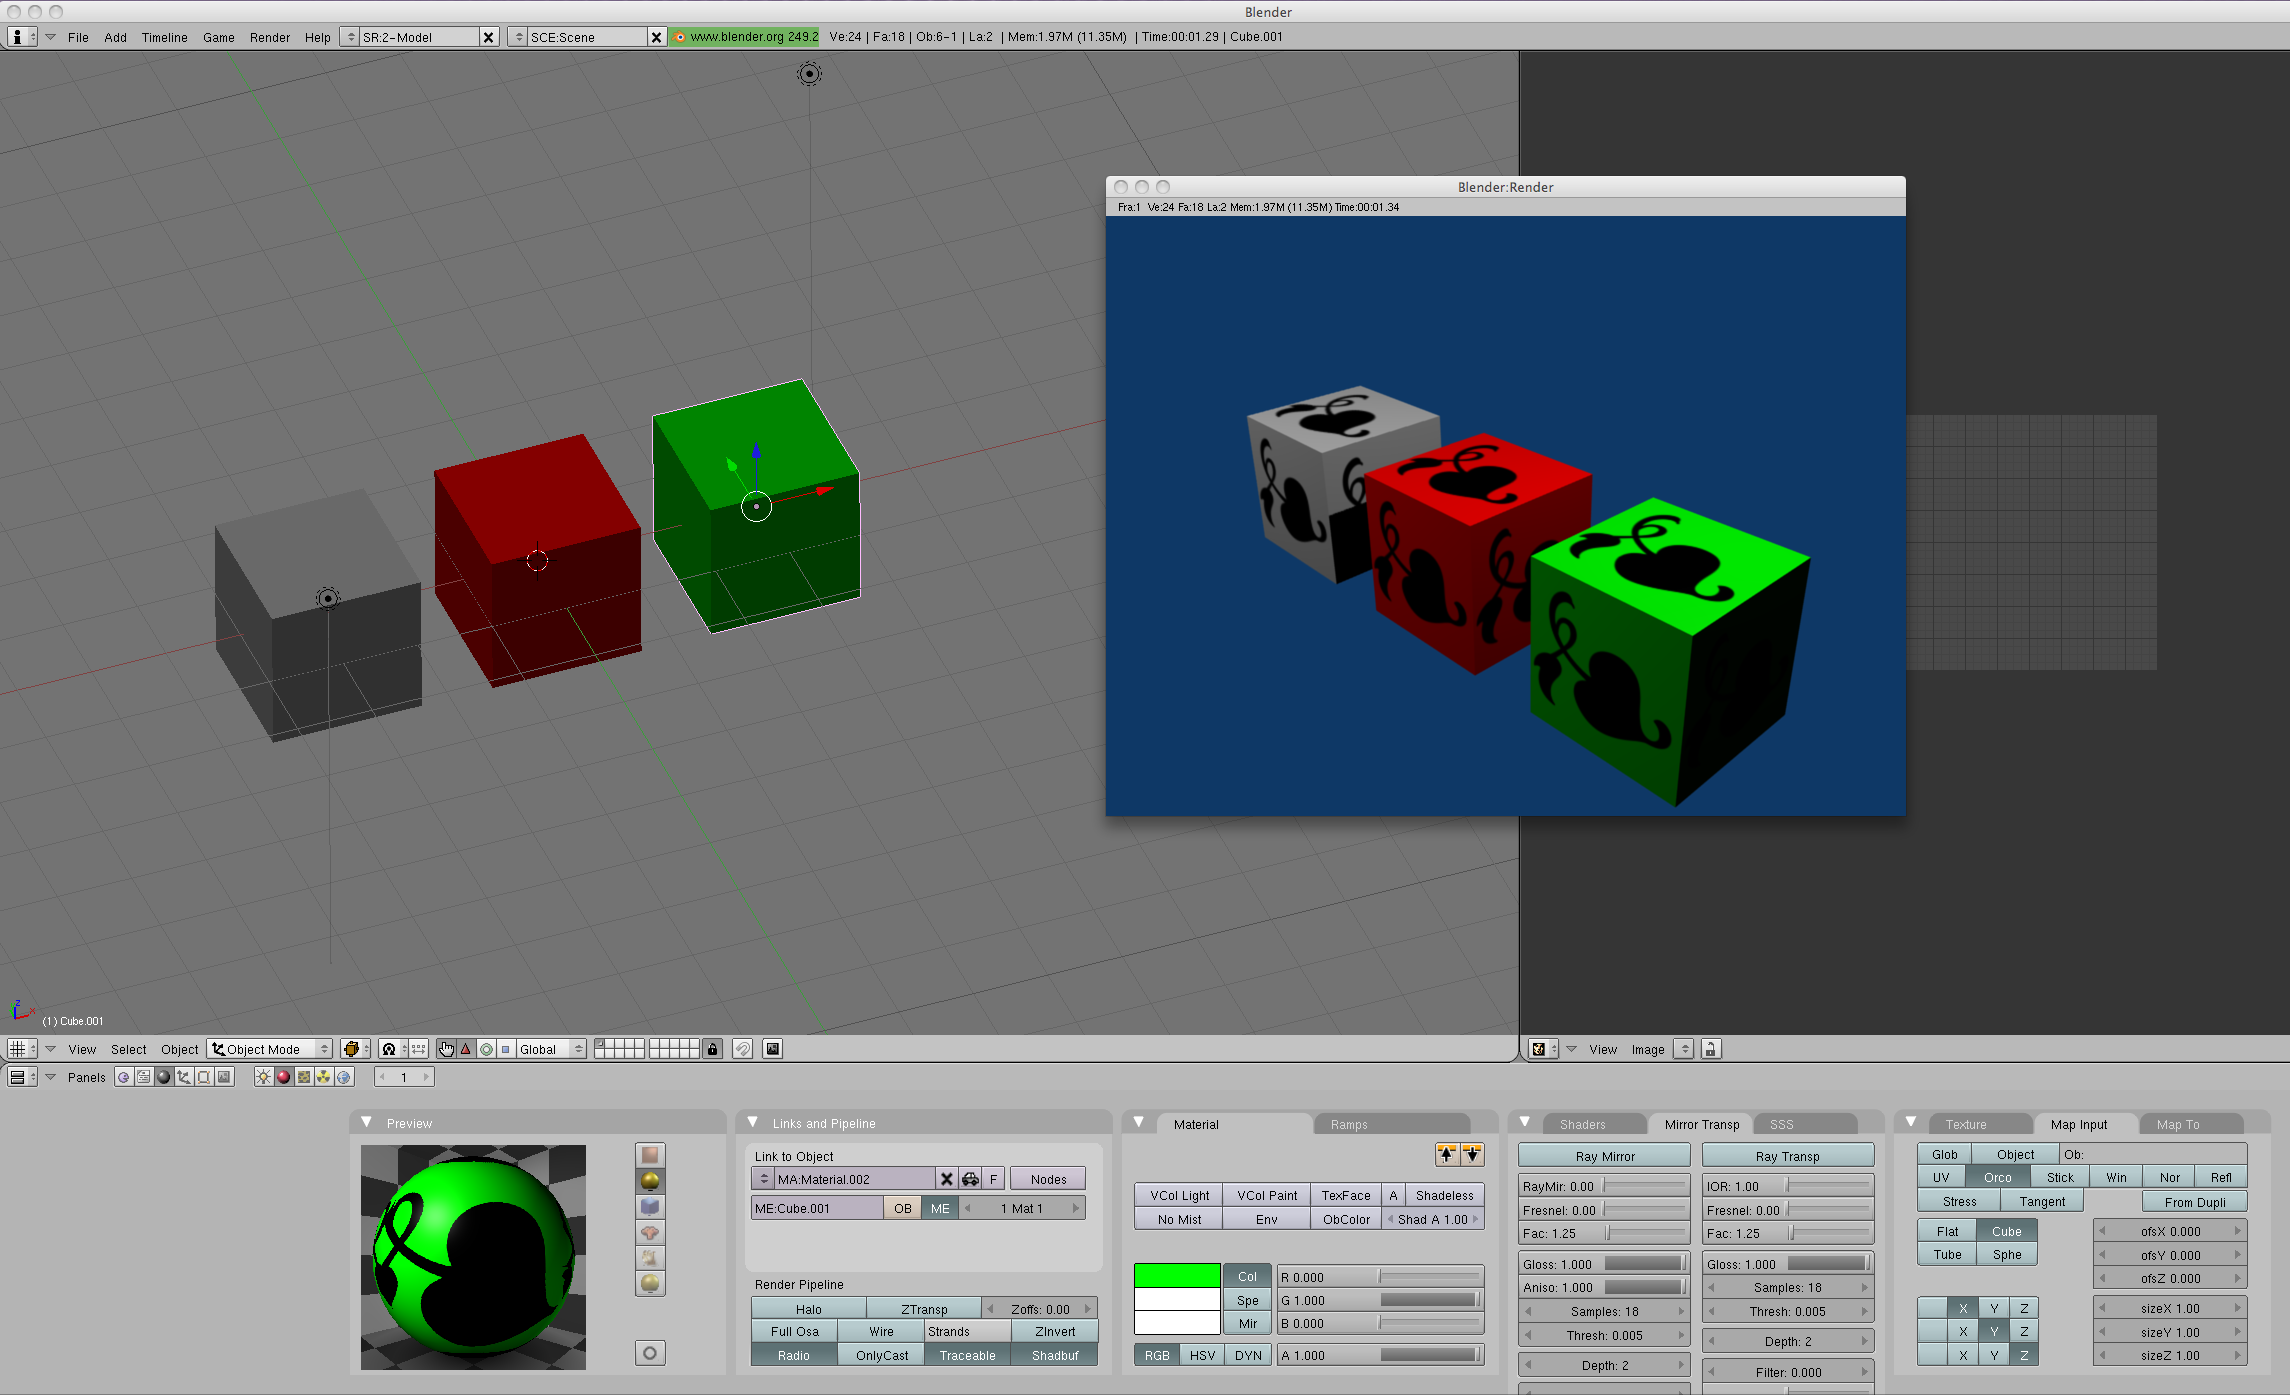The height and width of the screenshot is (1395, 2290).
Task: Click the green Col color swatch
Action: point(1176,1276)
